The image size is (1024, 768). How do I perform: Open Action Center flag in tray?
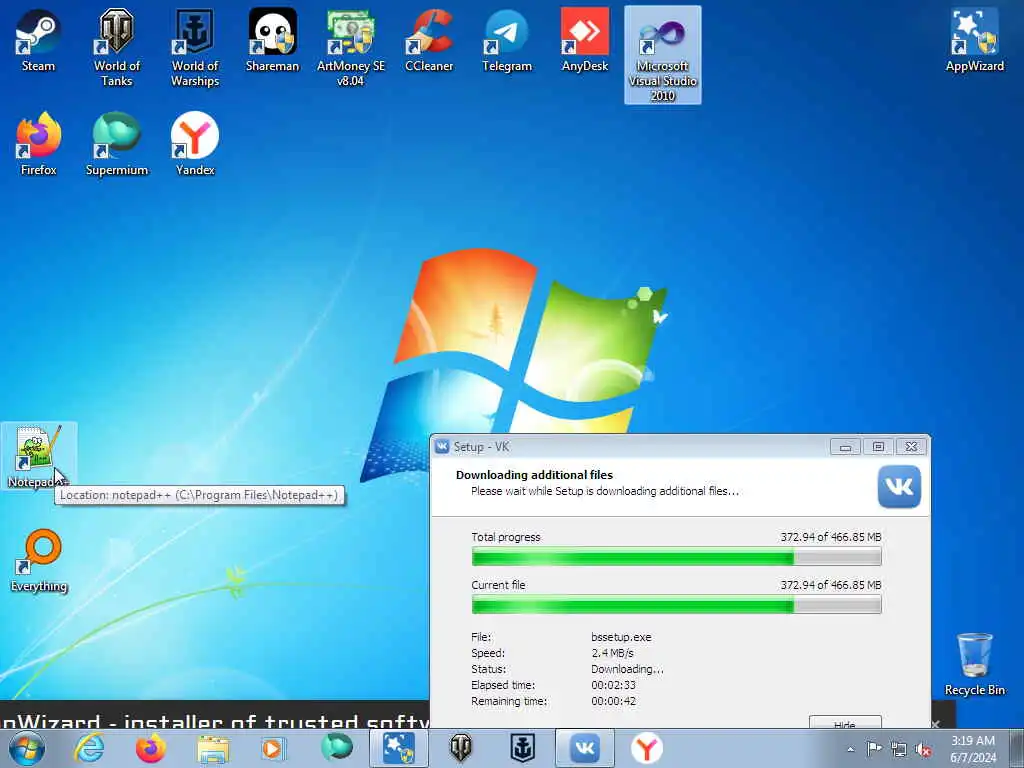[874, 749]
